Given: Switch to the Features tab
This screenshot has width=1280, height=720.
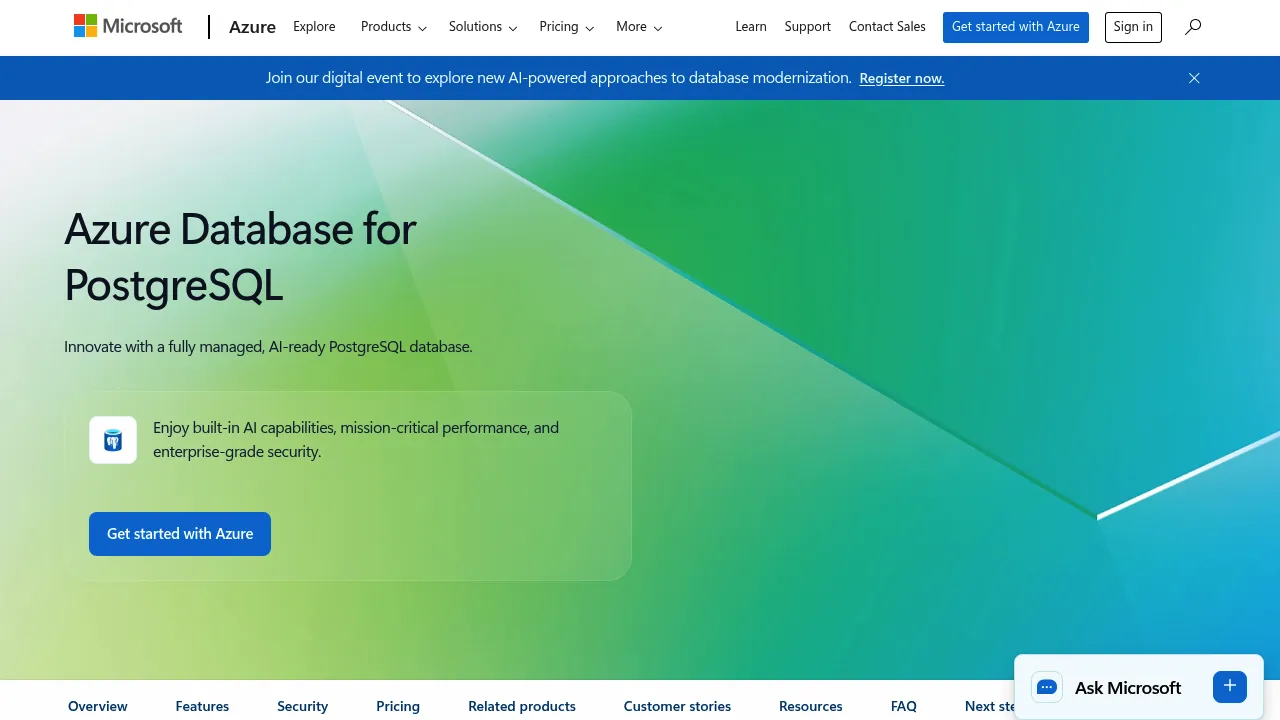Looking at the screenshot, I should 202,706.
